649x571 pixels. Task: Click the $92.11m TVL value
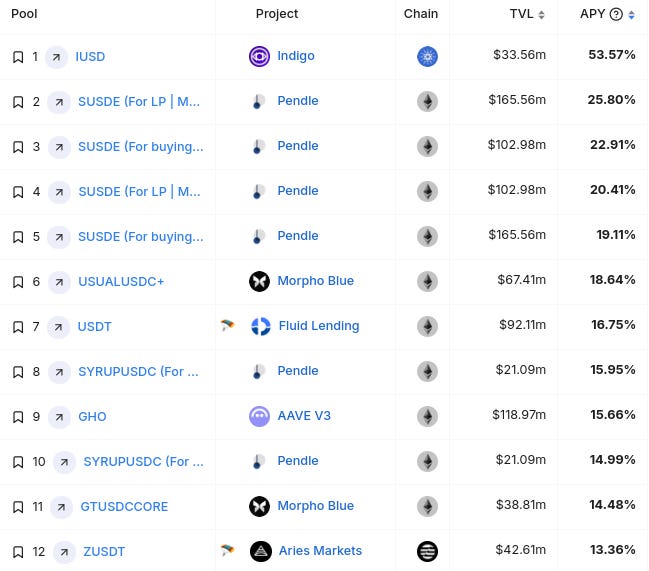[523, 325]
